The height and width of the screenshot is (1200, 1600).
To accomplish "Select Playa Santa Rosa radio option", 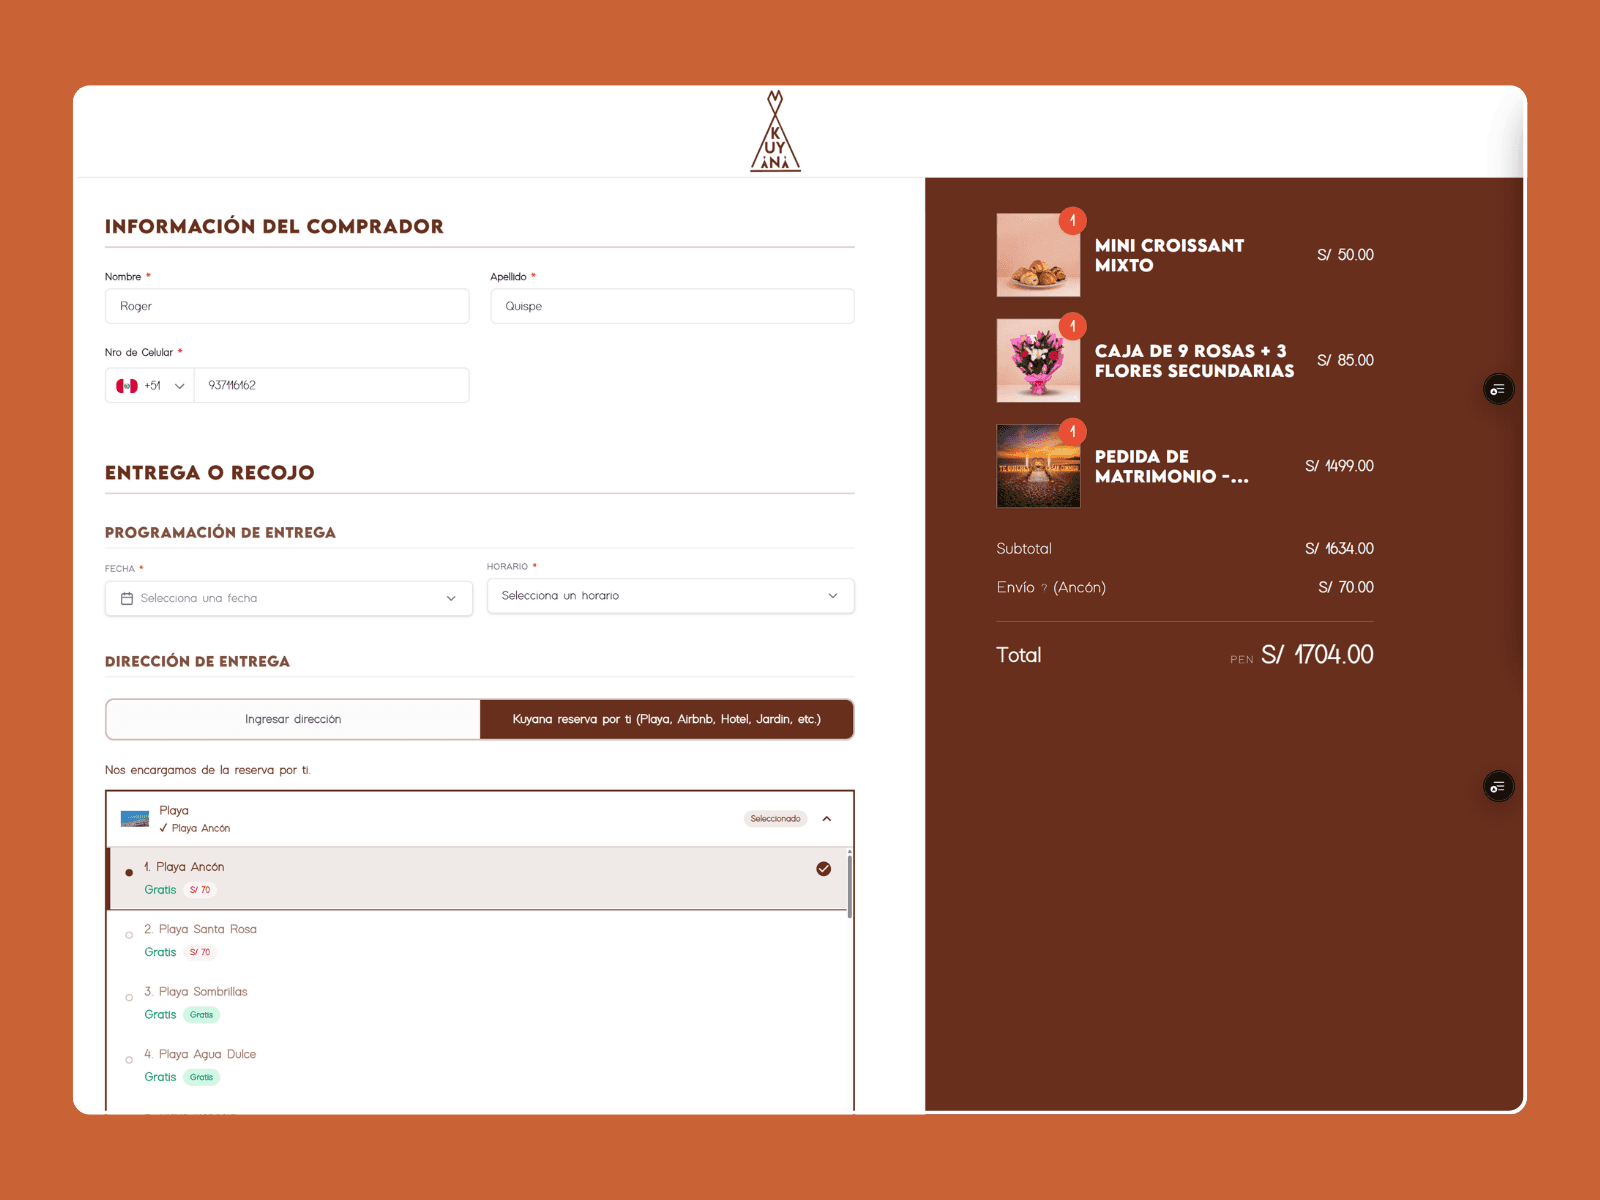I will 129,935.
